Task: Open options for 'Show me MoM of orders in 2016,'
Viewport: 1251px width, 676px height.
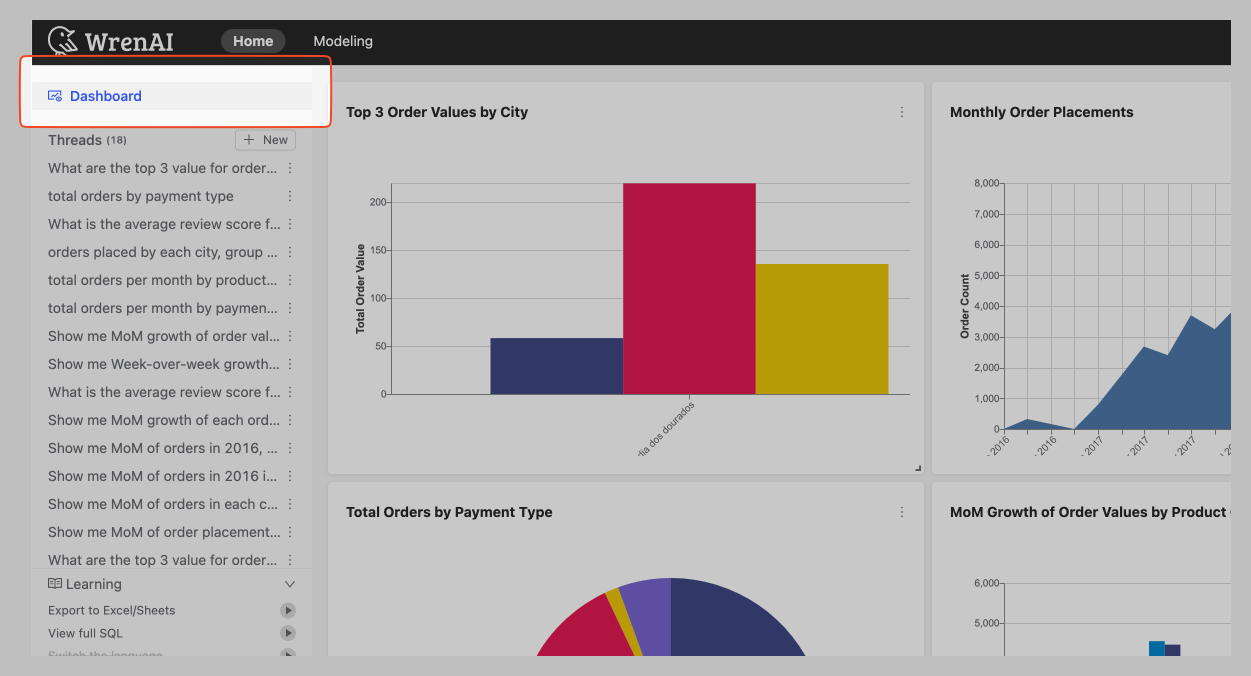Action: pyautogui.click(x=290, y=448)
